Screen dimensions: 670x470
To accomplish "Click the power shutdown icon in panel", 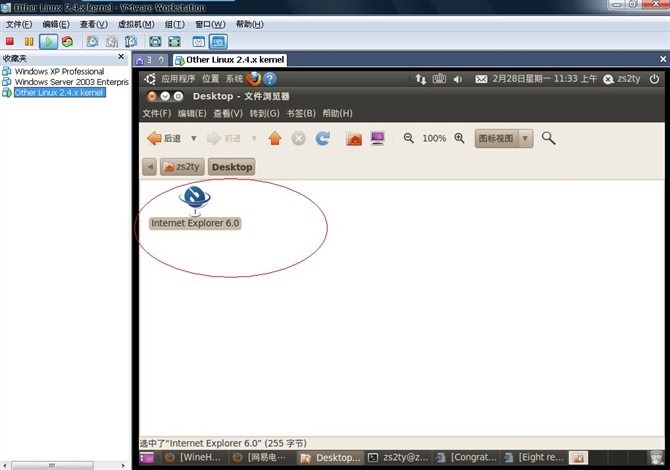I will (x=654, y=79).
